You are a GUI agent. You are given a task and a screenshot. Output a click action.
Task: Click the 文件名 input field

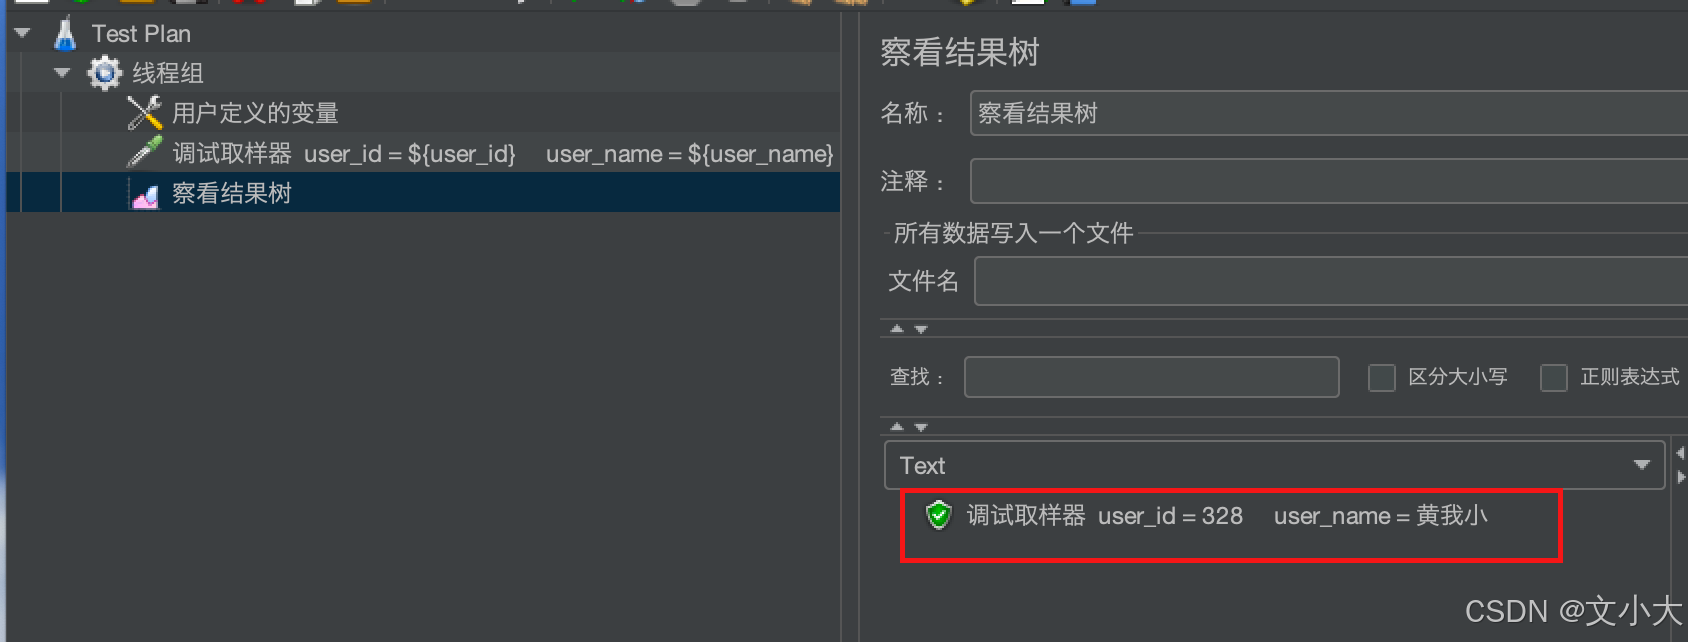(x=1331, y=281)
